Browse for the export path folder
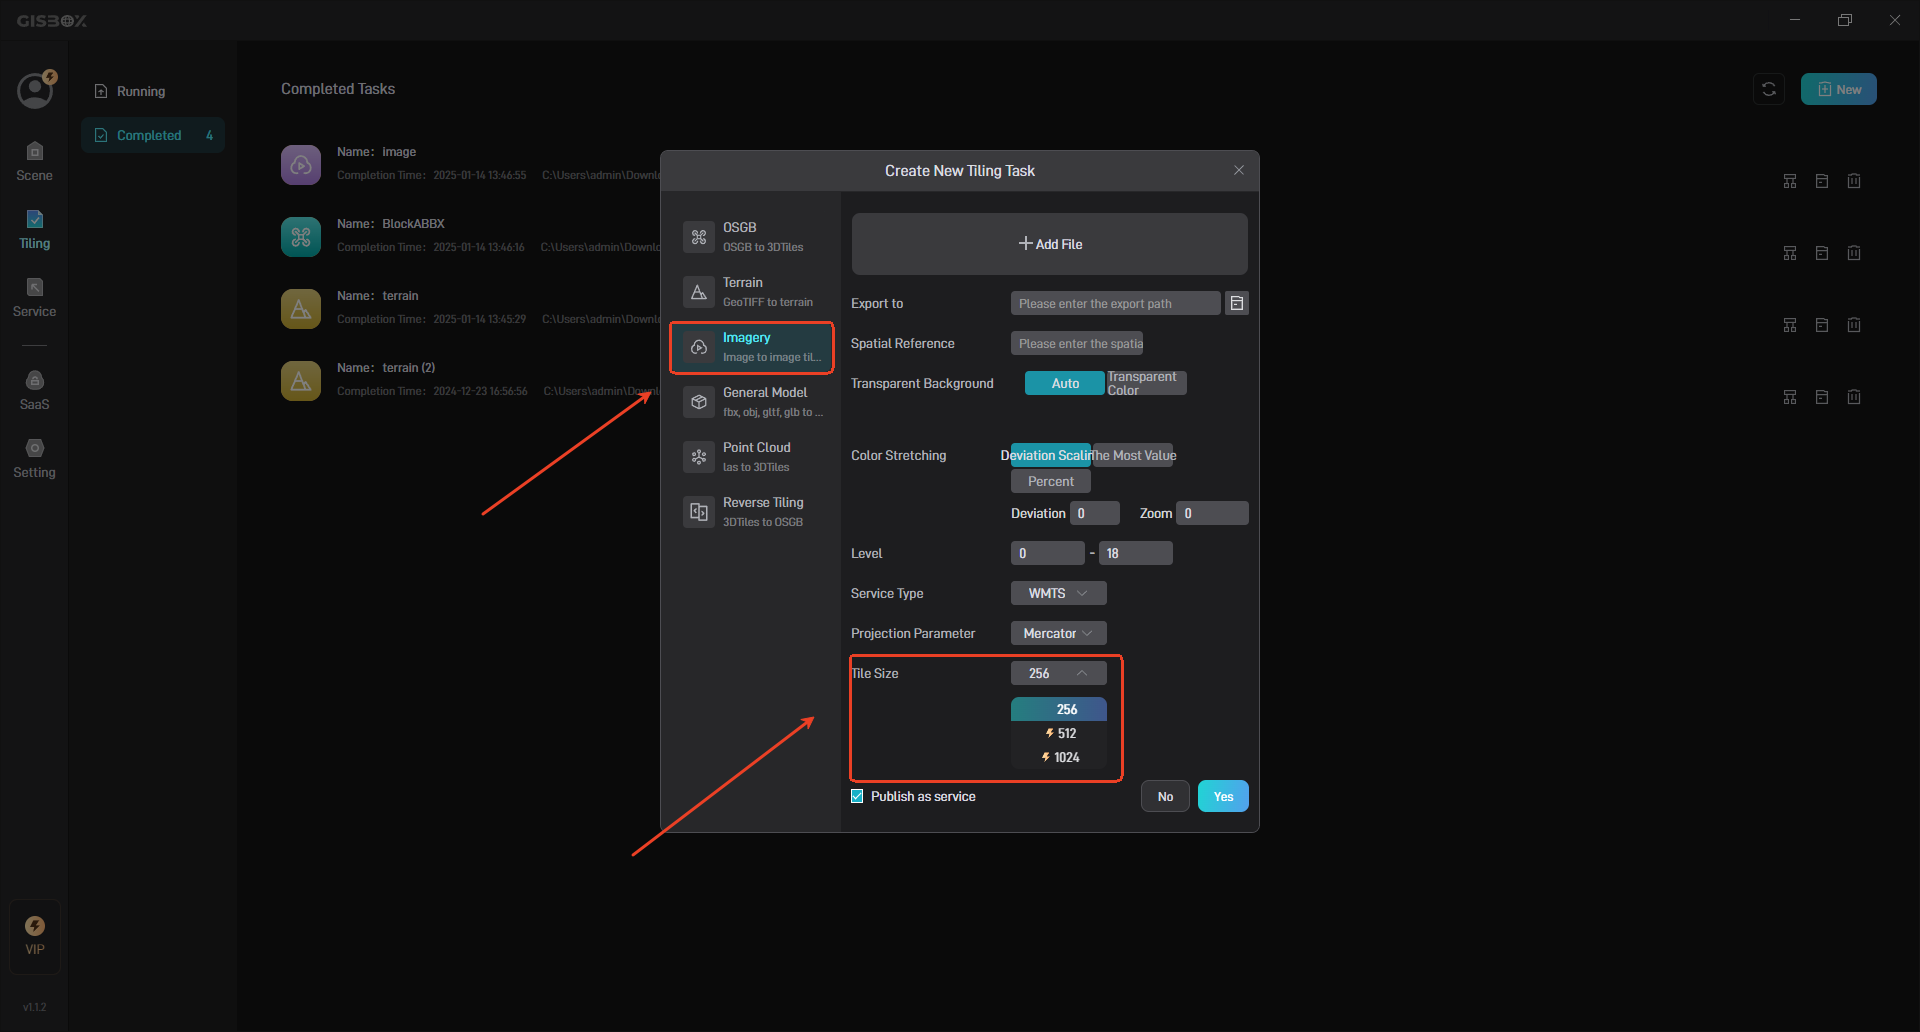This screenshot has width=1920, height=1032. point(1237,303)
